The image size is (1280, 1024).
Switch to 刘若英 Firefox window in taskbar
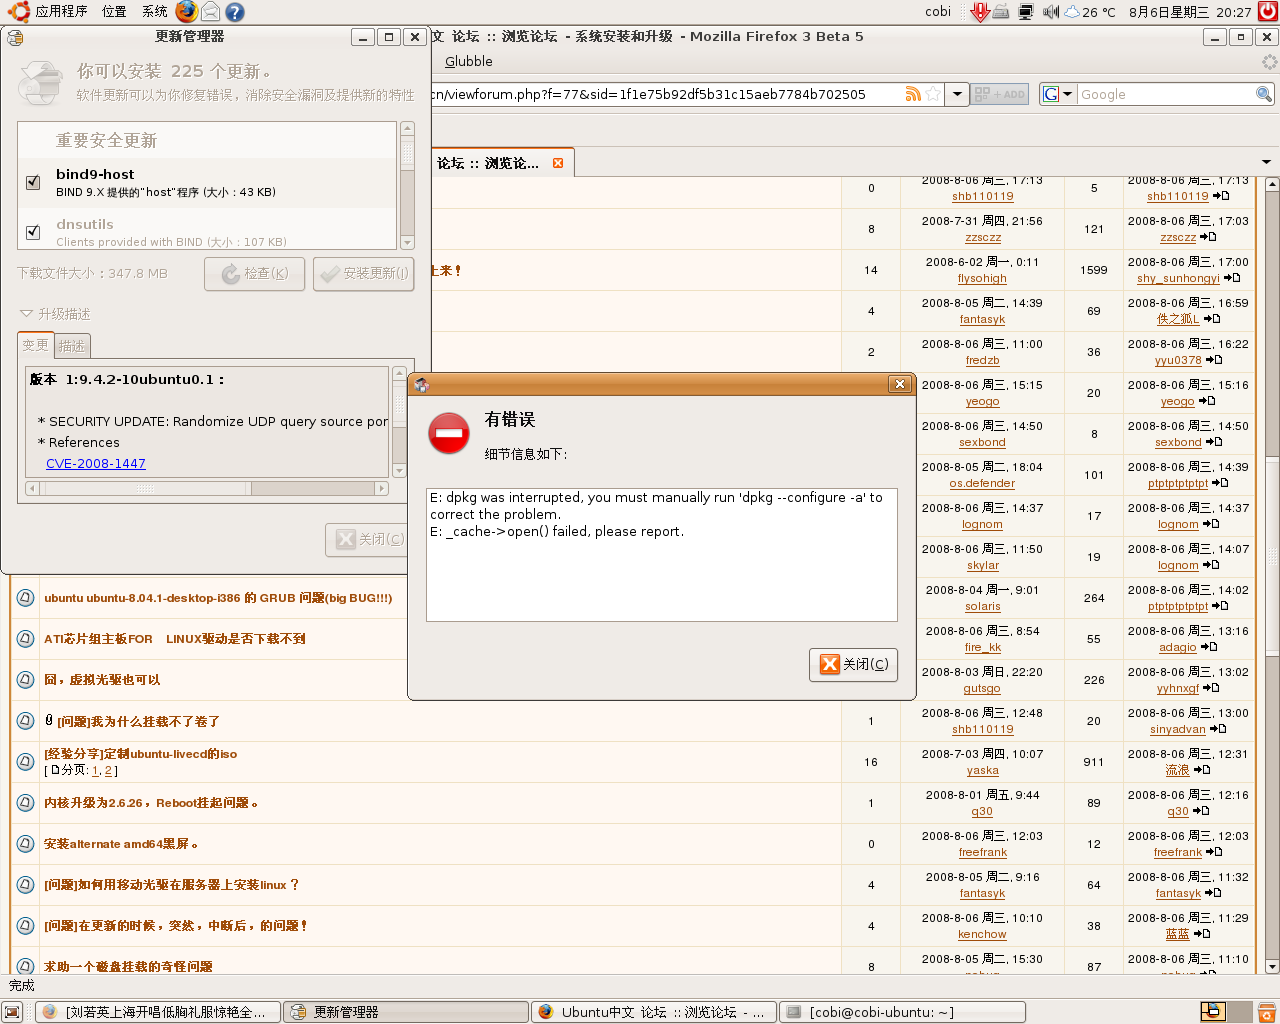(x=158, y=1012)
